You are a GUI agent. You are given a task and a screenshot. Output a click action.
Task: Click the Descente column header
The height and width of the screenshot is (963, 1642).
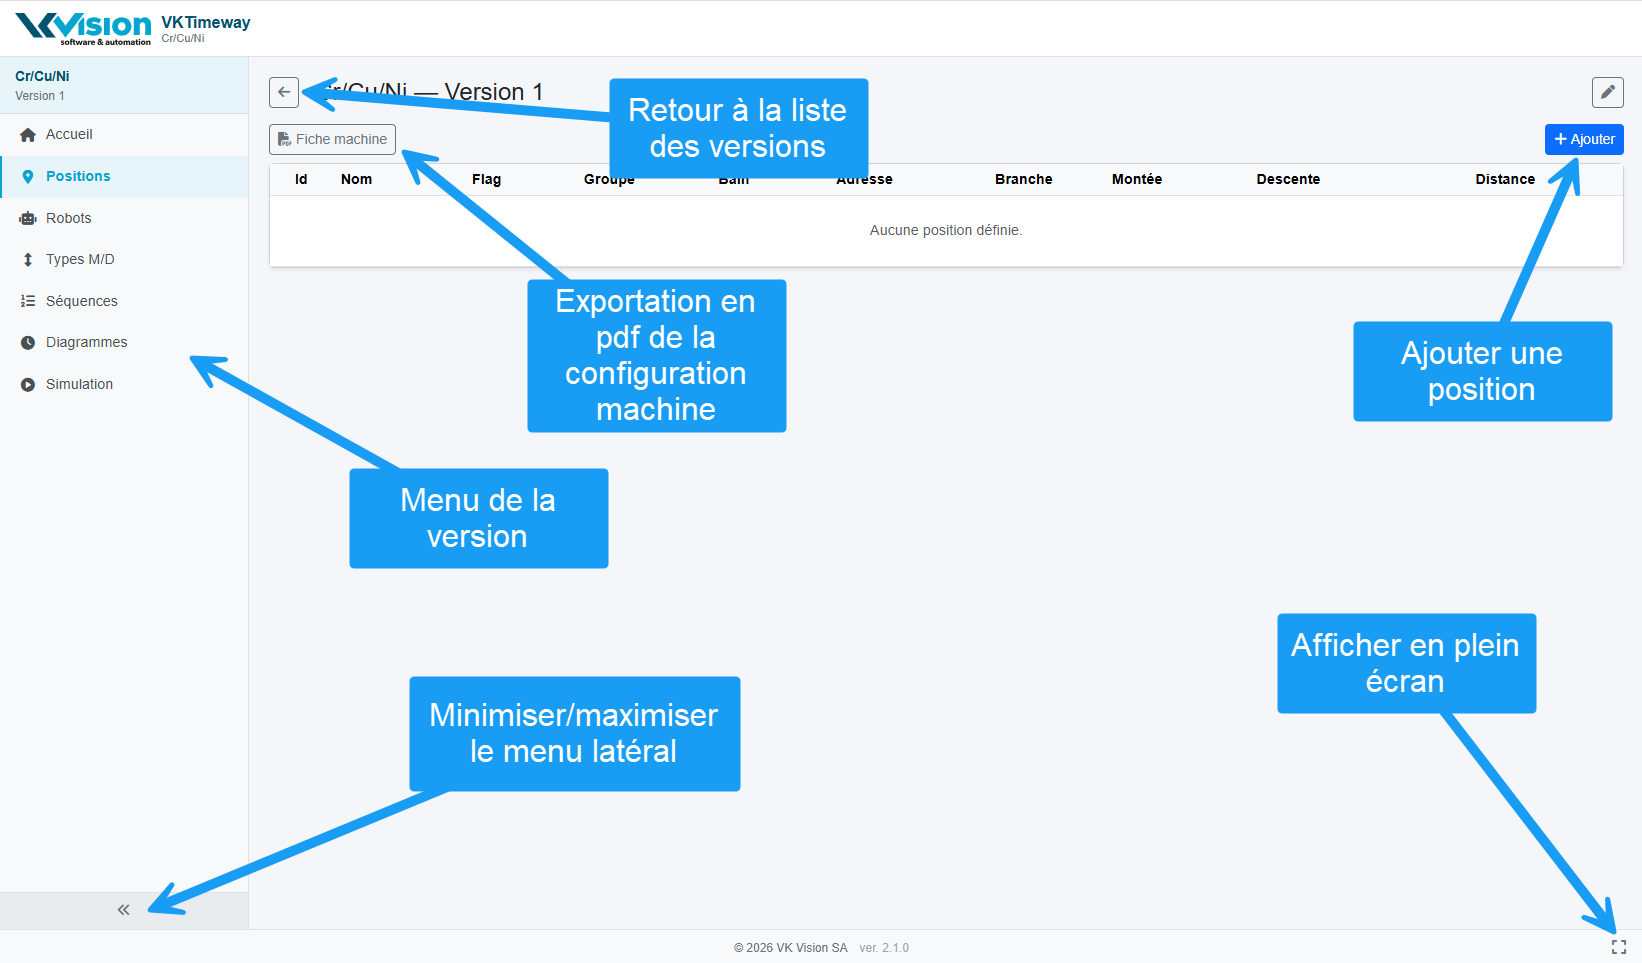tap(1288, 180)
